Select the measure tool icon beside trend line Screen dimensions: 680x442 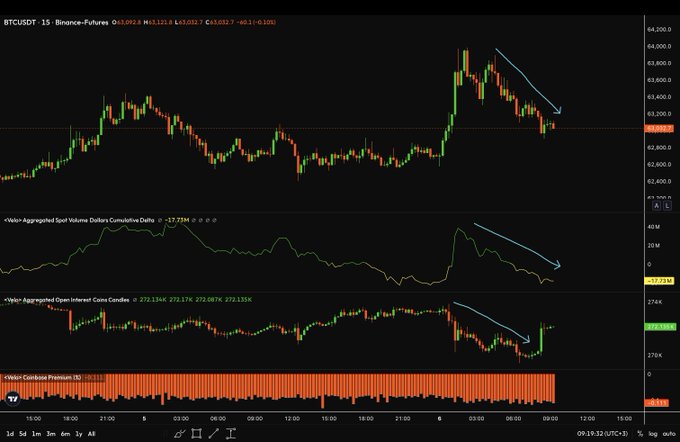231,433
